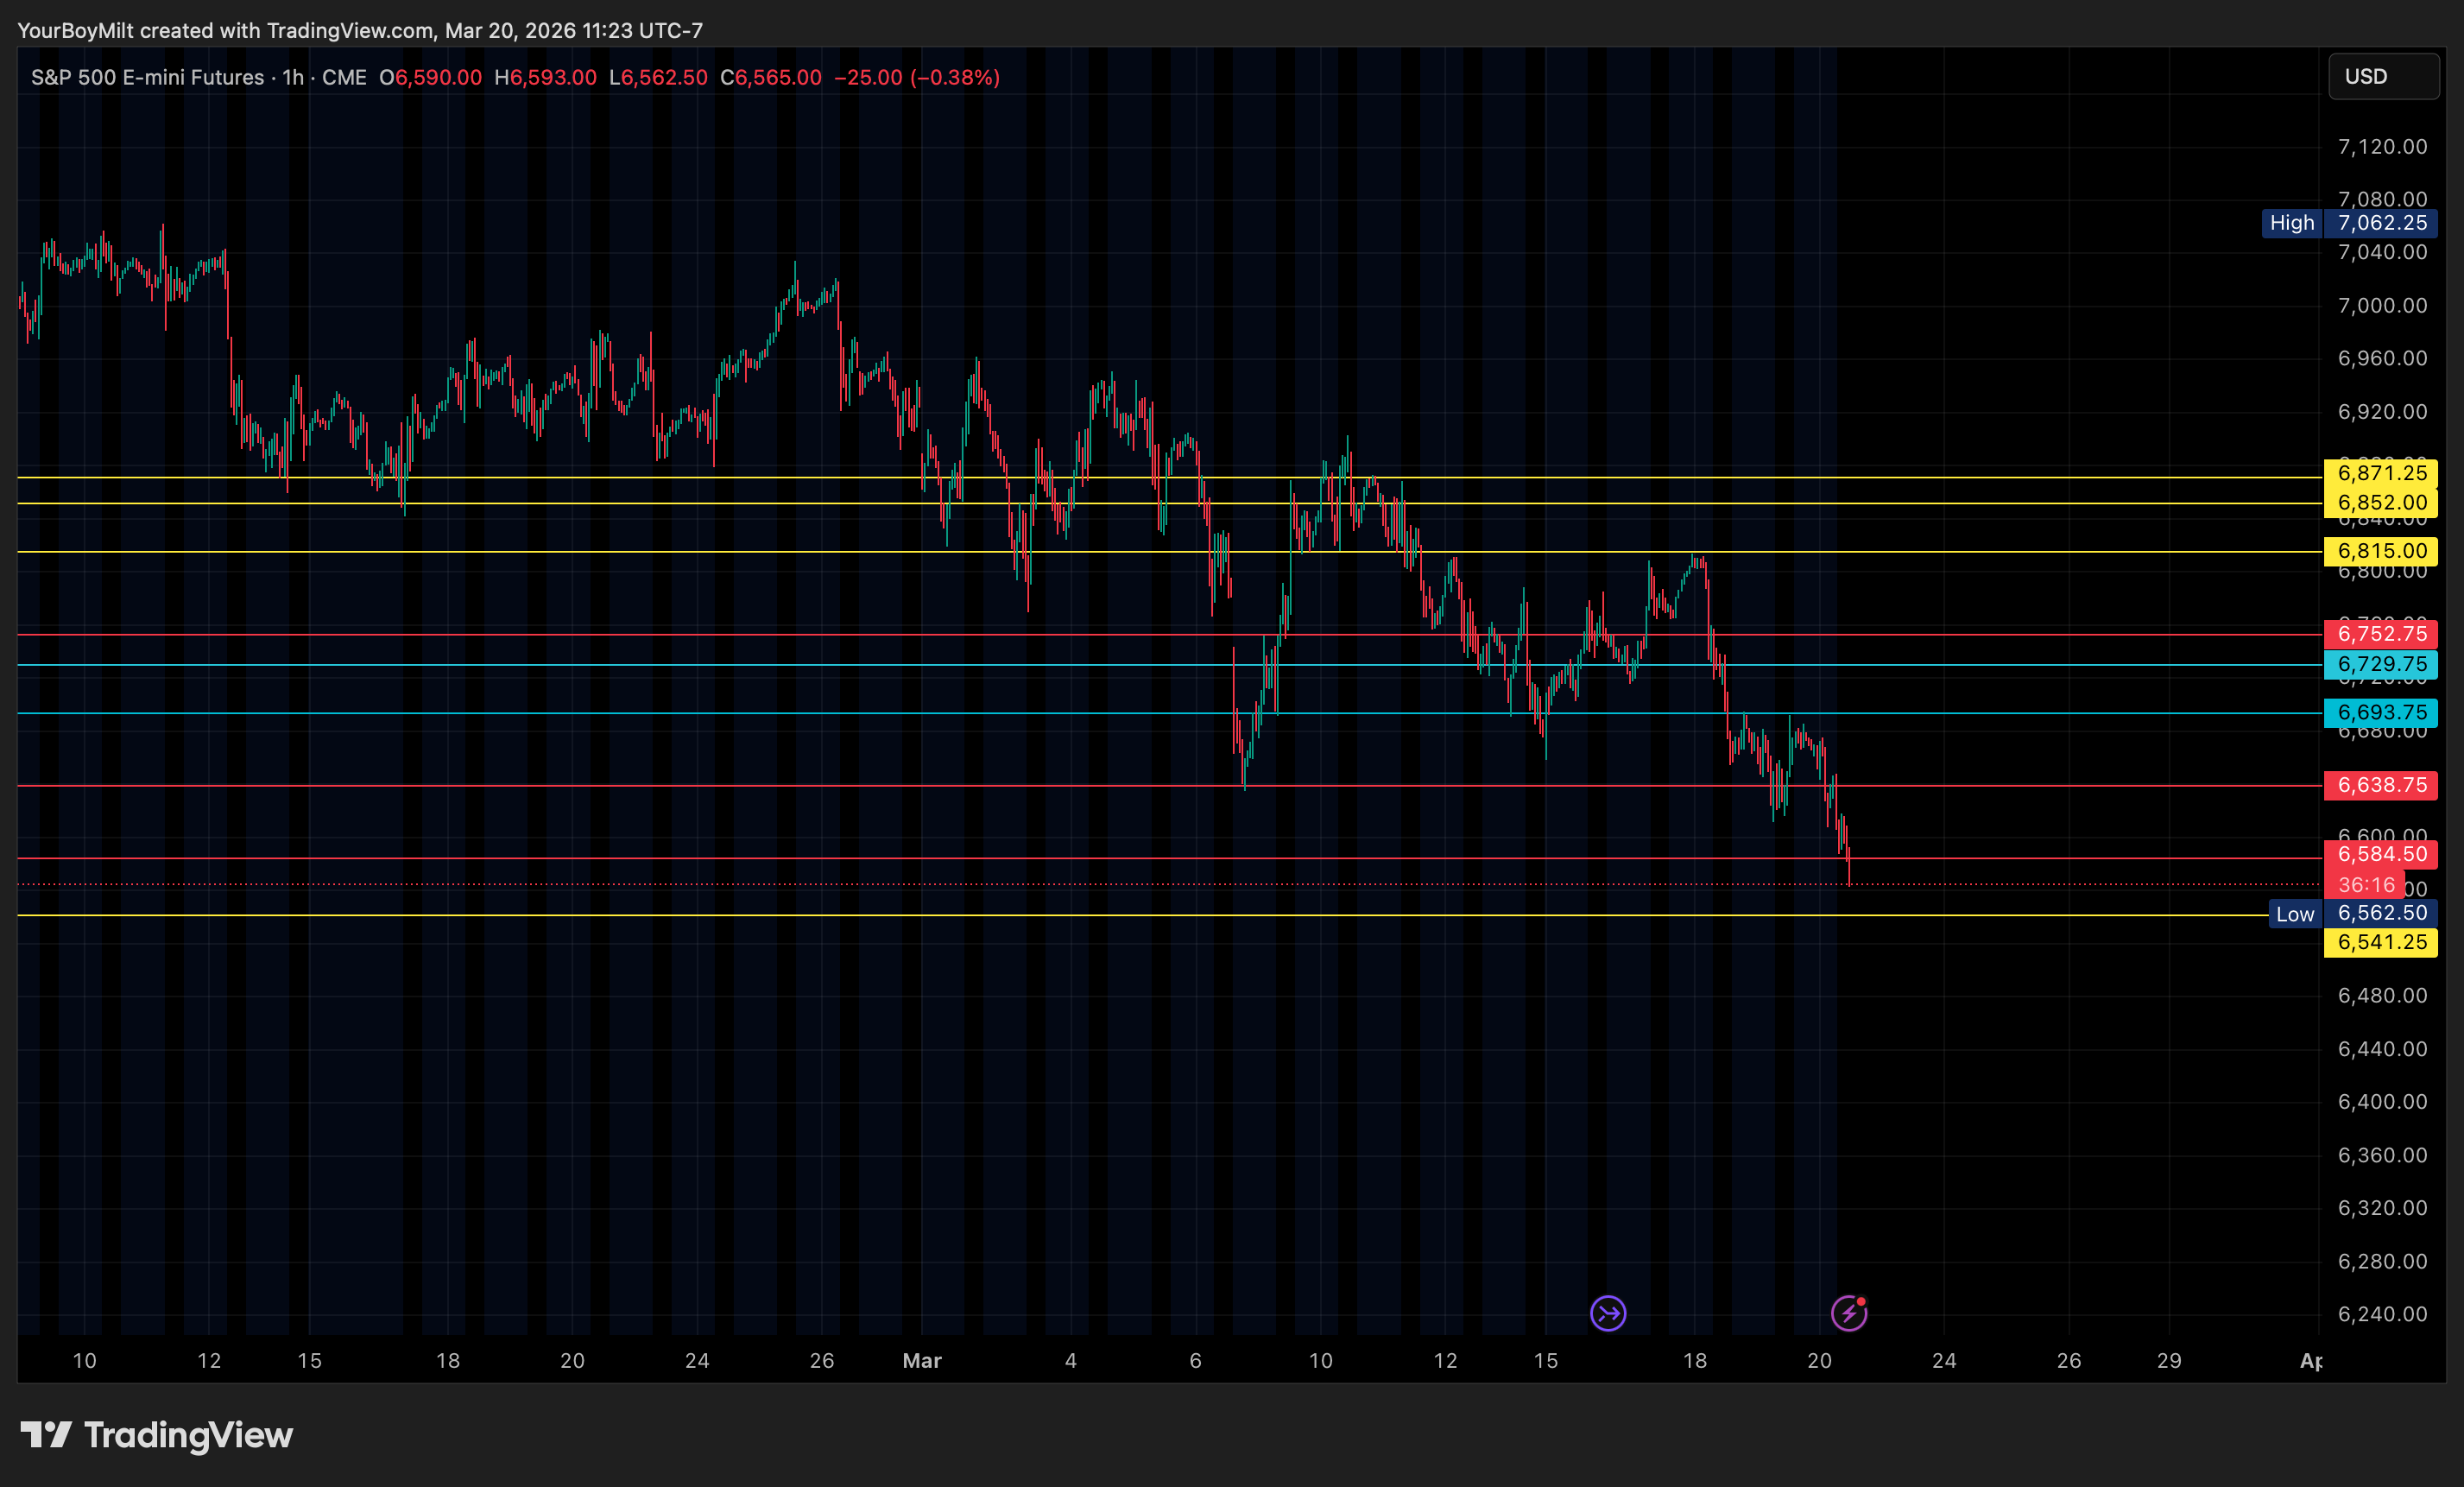
Task: Select the cyan 6,693.75 price level tag
Action: [x=2381, y=712]
